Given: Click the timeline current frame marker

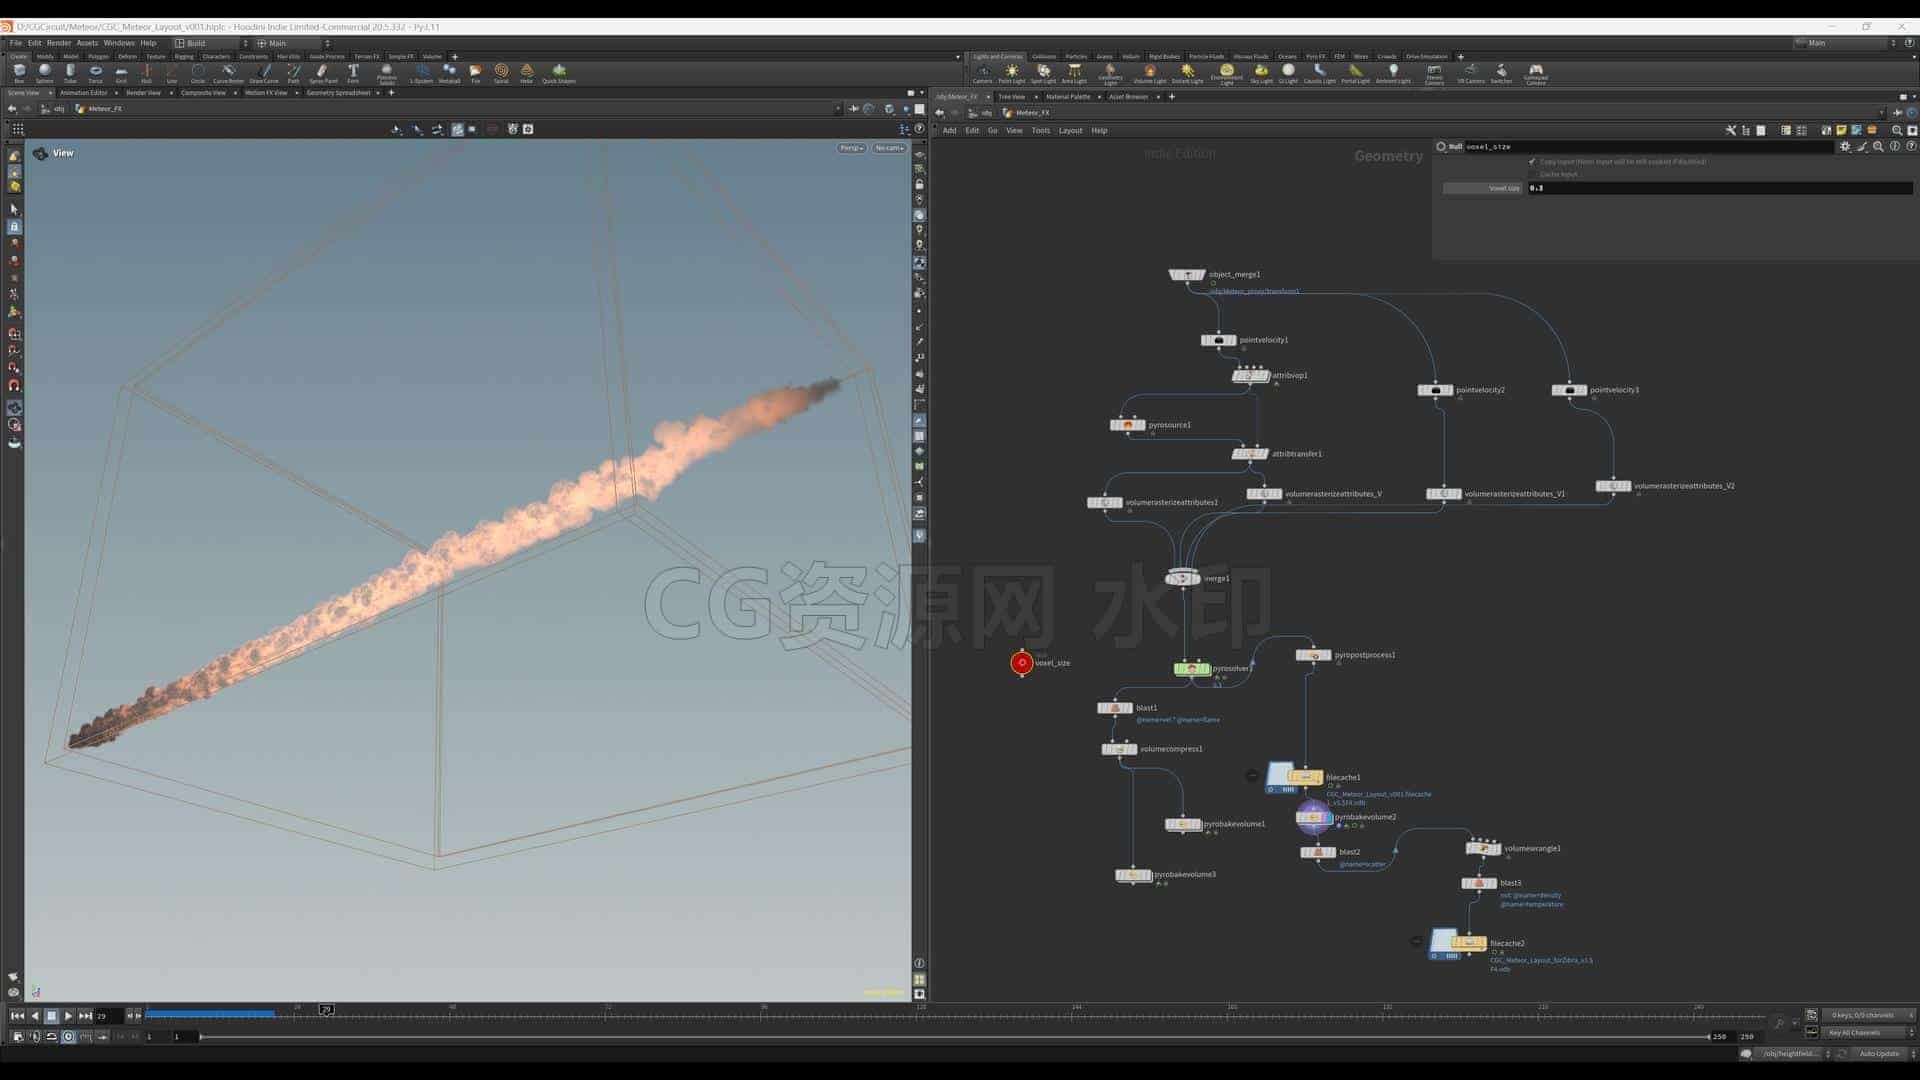Looking at the screenshot, I should 326,1010.
